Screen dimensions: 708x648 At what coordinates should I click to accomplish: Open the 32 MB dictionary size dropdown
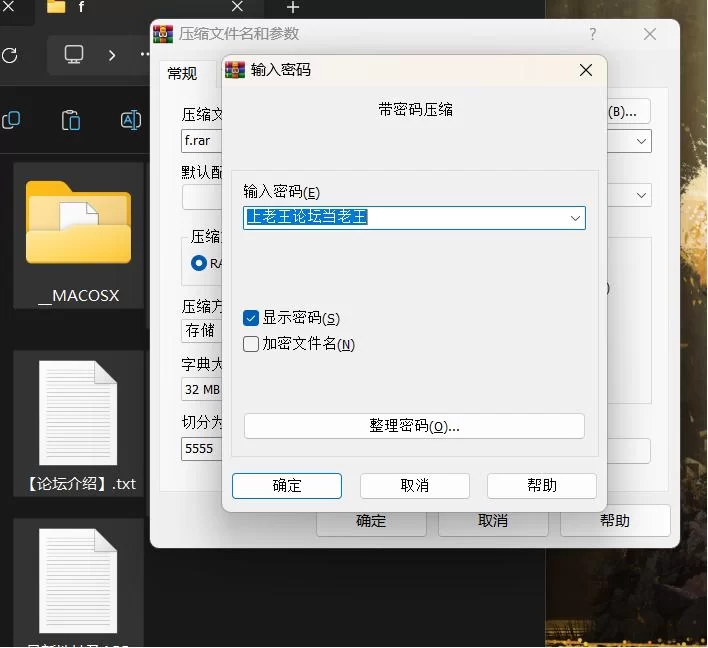point(200,388)
